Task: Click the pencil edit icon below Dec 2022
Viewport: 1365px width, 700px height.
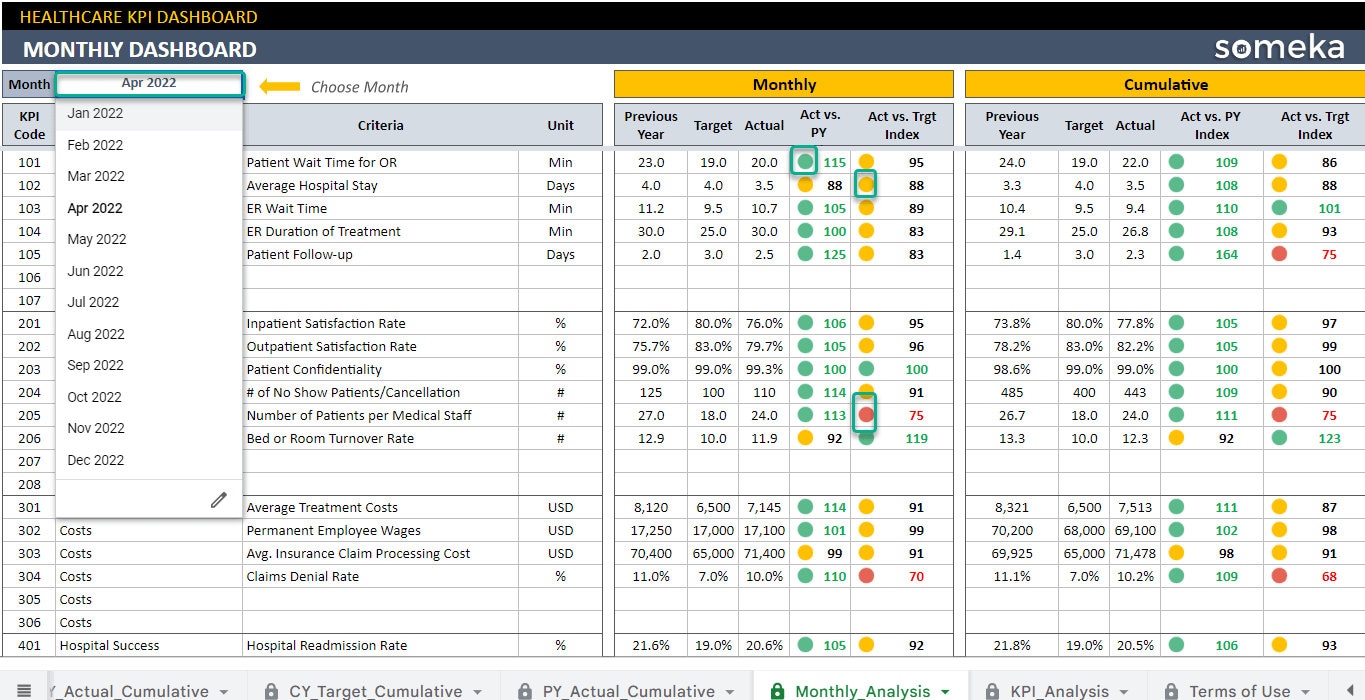Action: 219,500
